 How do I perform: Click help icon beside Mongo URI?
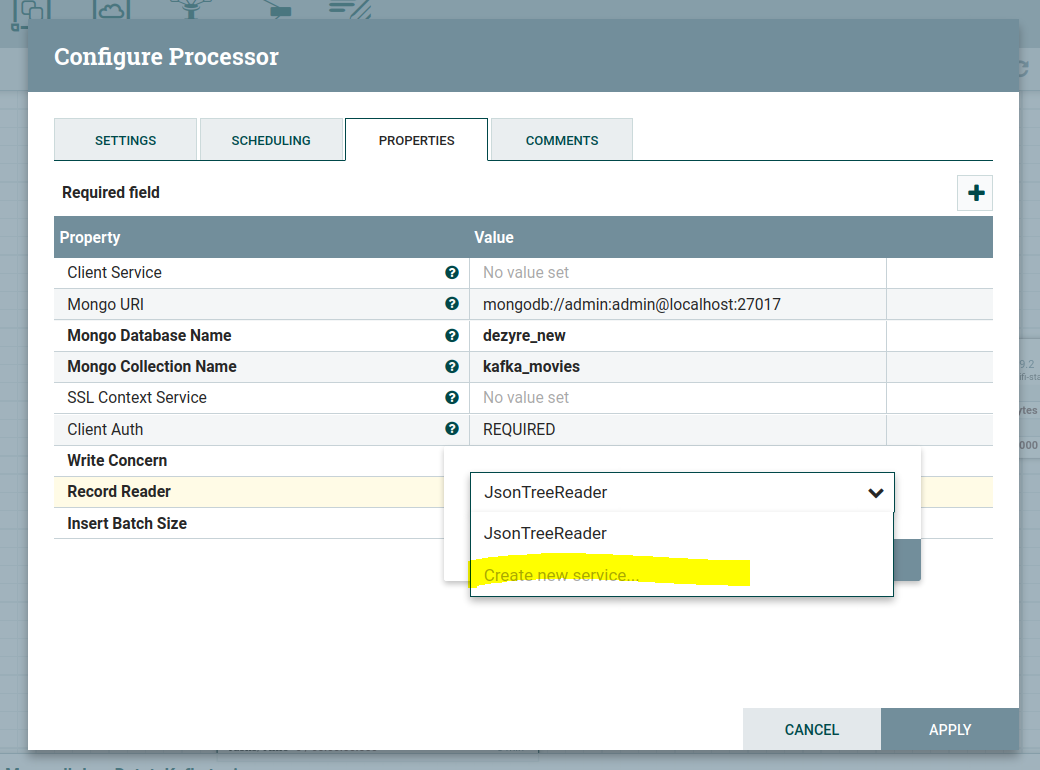[x=452, y=304]
